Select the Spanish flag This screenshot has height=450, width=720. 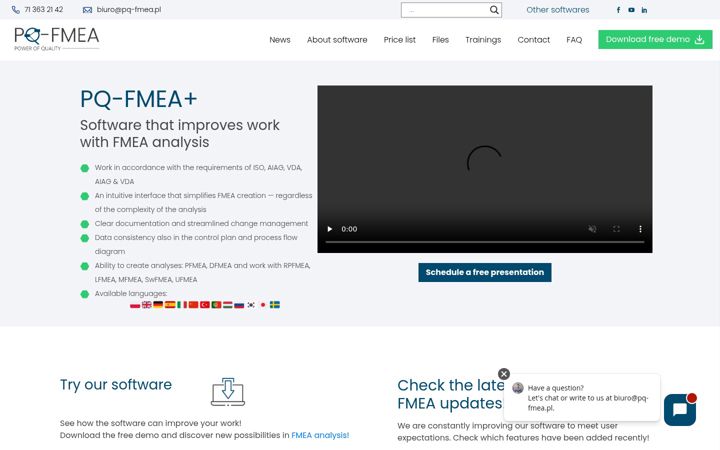click(170, 304)
